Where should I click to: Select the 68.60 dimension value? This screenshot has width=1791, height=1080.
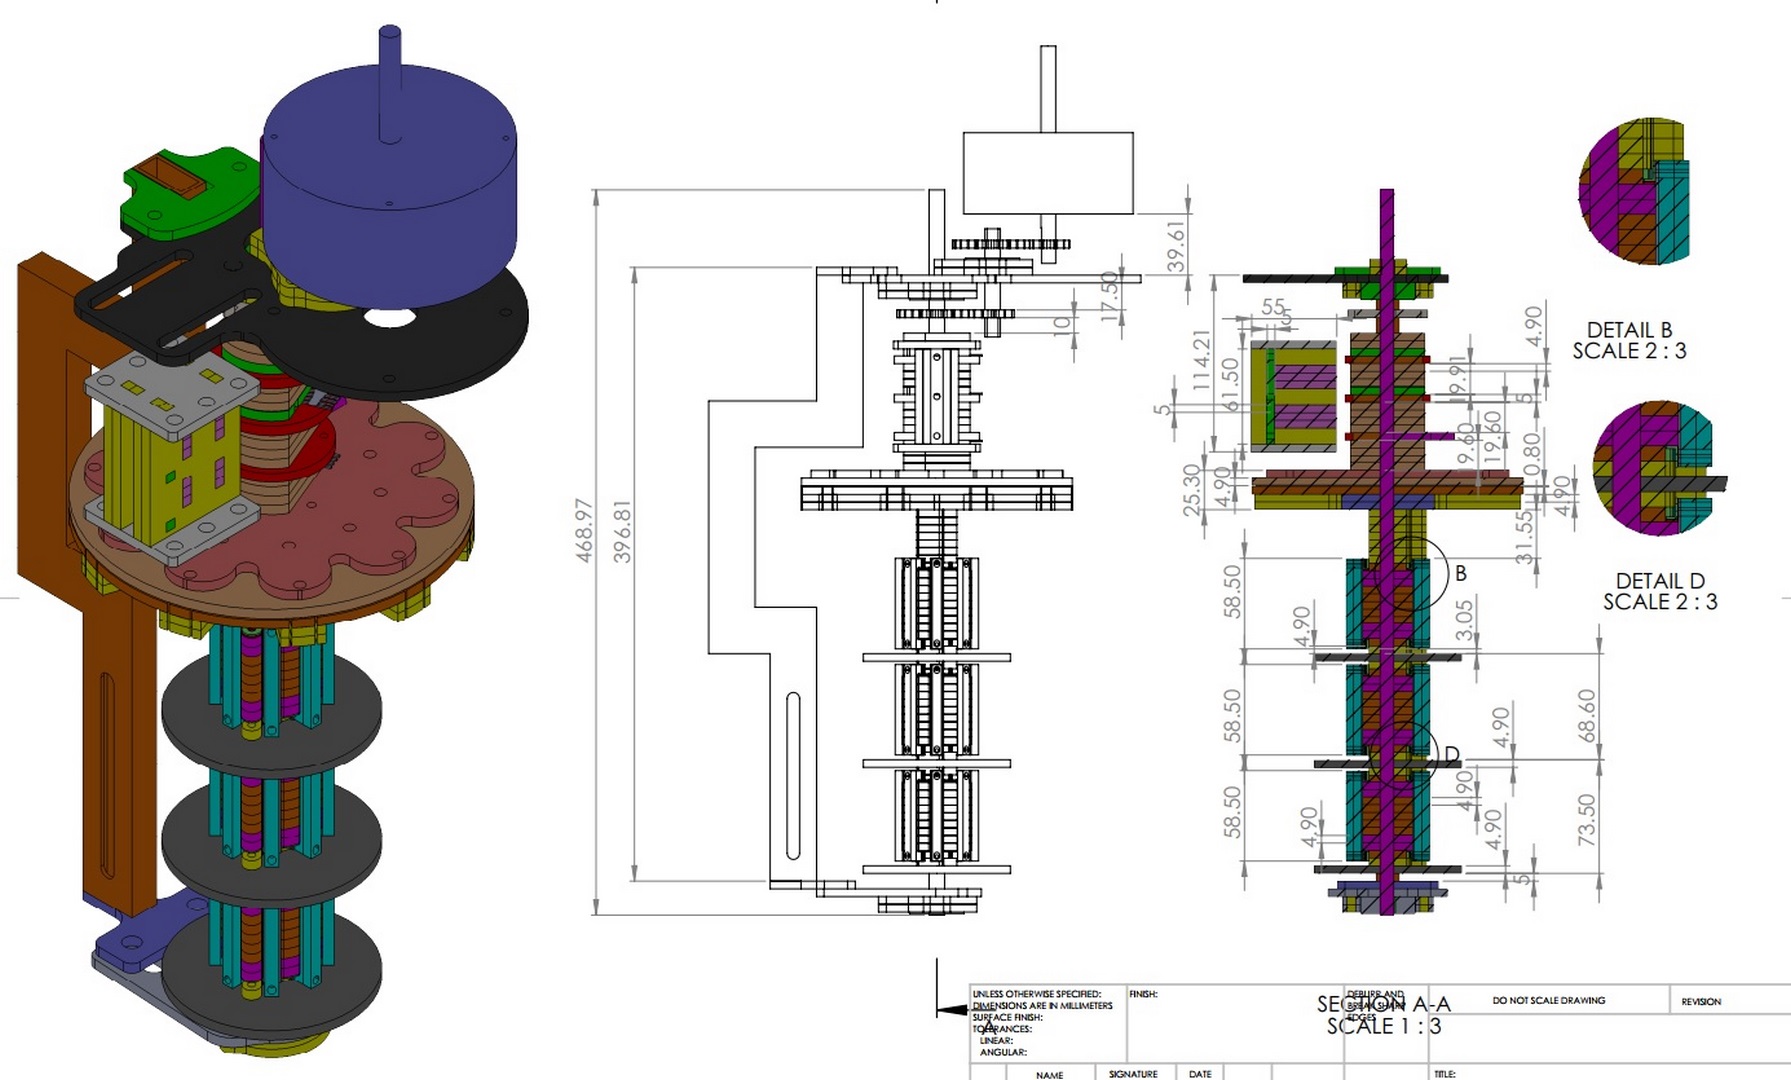[1587, 715]
